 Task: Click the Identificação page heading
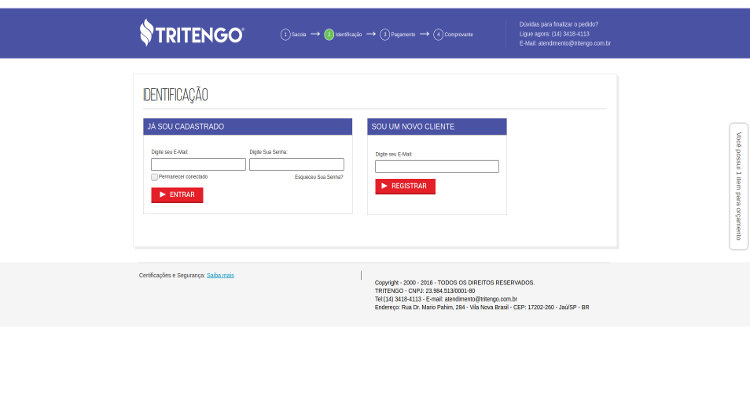click(176, 95)
